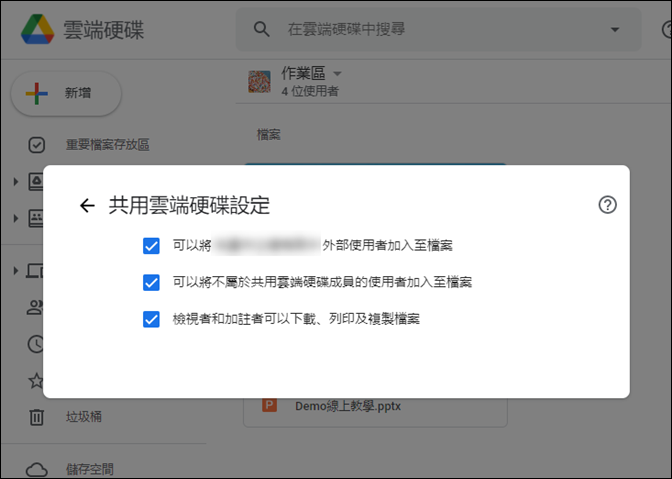This screenshot has width=672, height=479.
Task: Open the search options dropdown arrow
Action: (615, 30)
